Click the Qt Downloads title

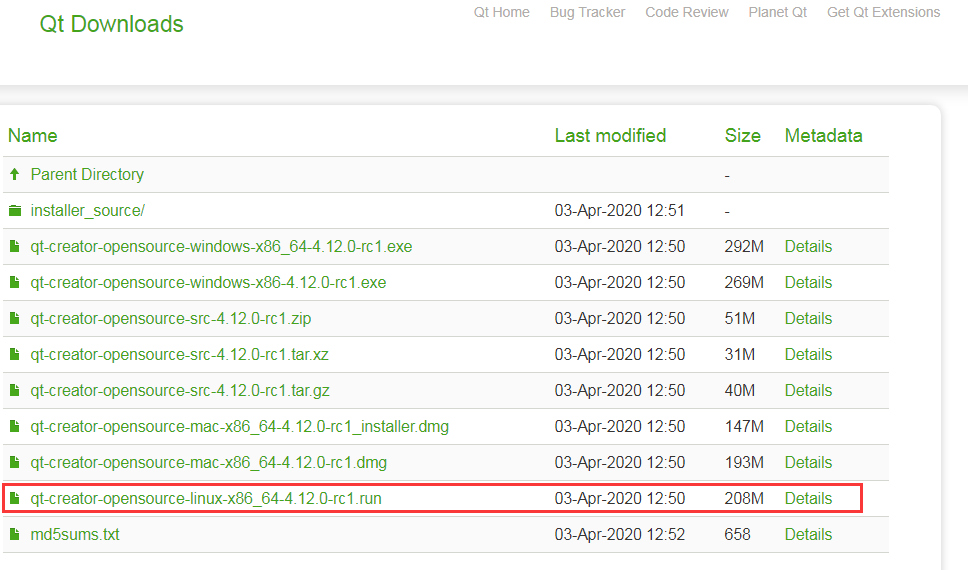point(111,24)
